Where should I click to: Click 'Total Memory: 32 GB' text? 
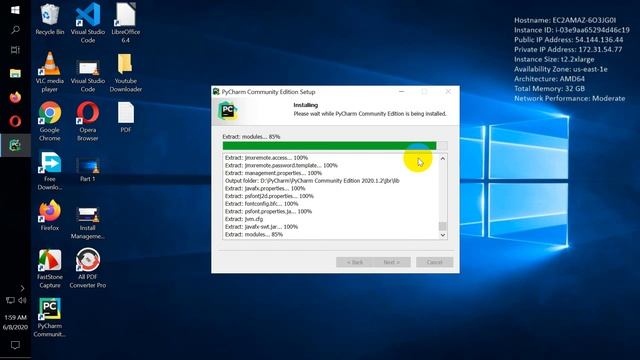(x=549, y=89)
